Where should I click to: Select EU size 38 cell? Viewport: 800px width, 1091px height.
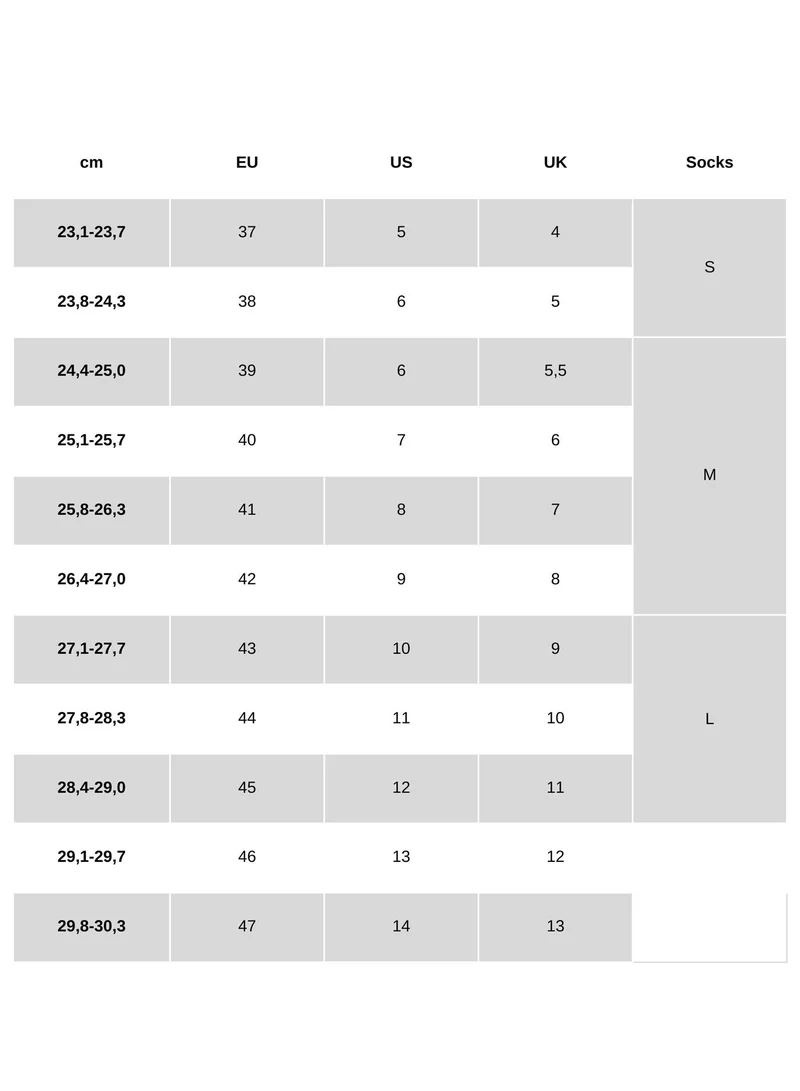247,301
